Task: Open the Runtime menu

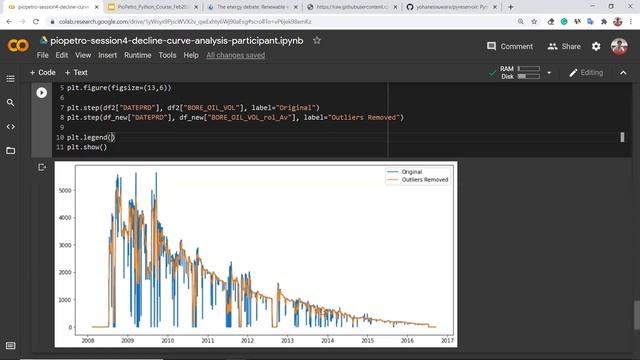Action: [138, 55]
